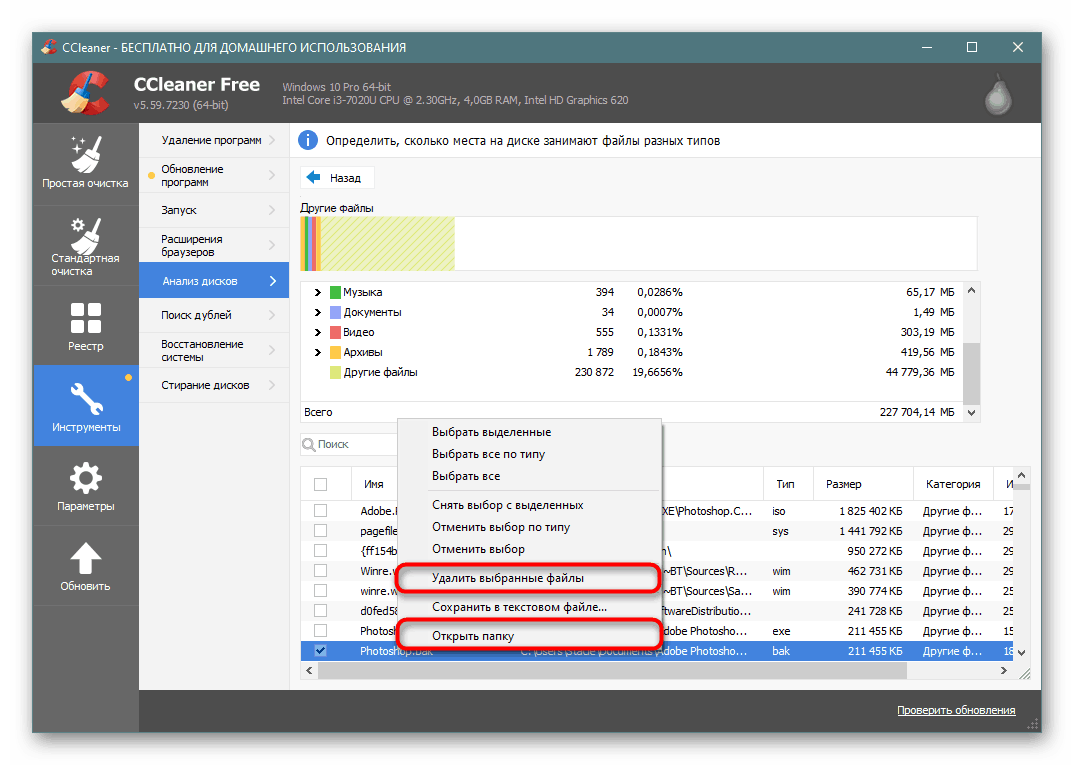Open the Стандартная очистка section
This screenshot has height=765, width=1074.
86,246
